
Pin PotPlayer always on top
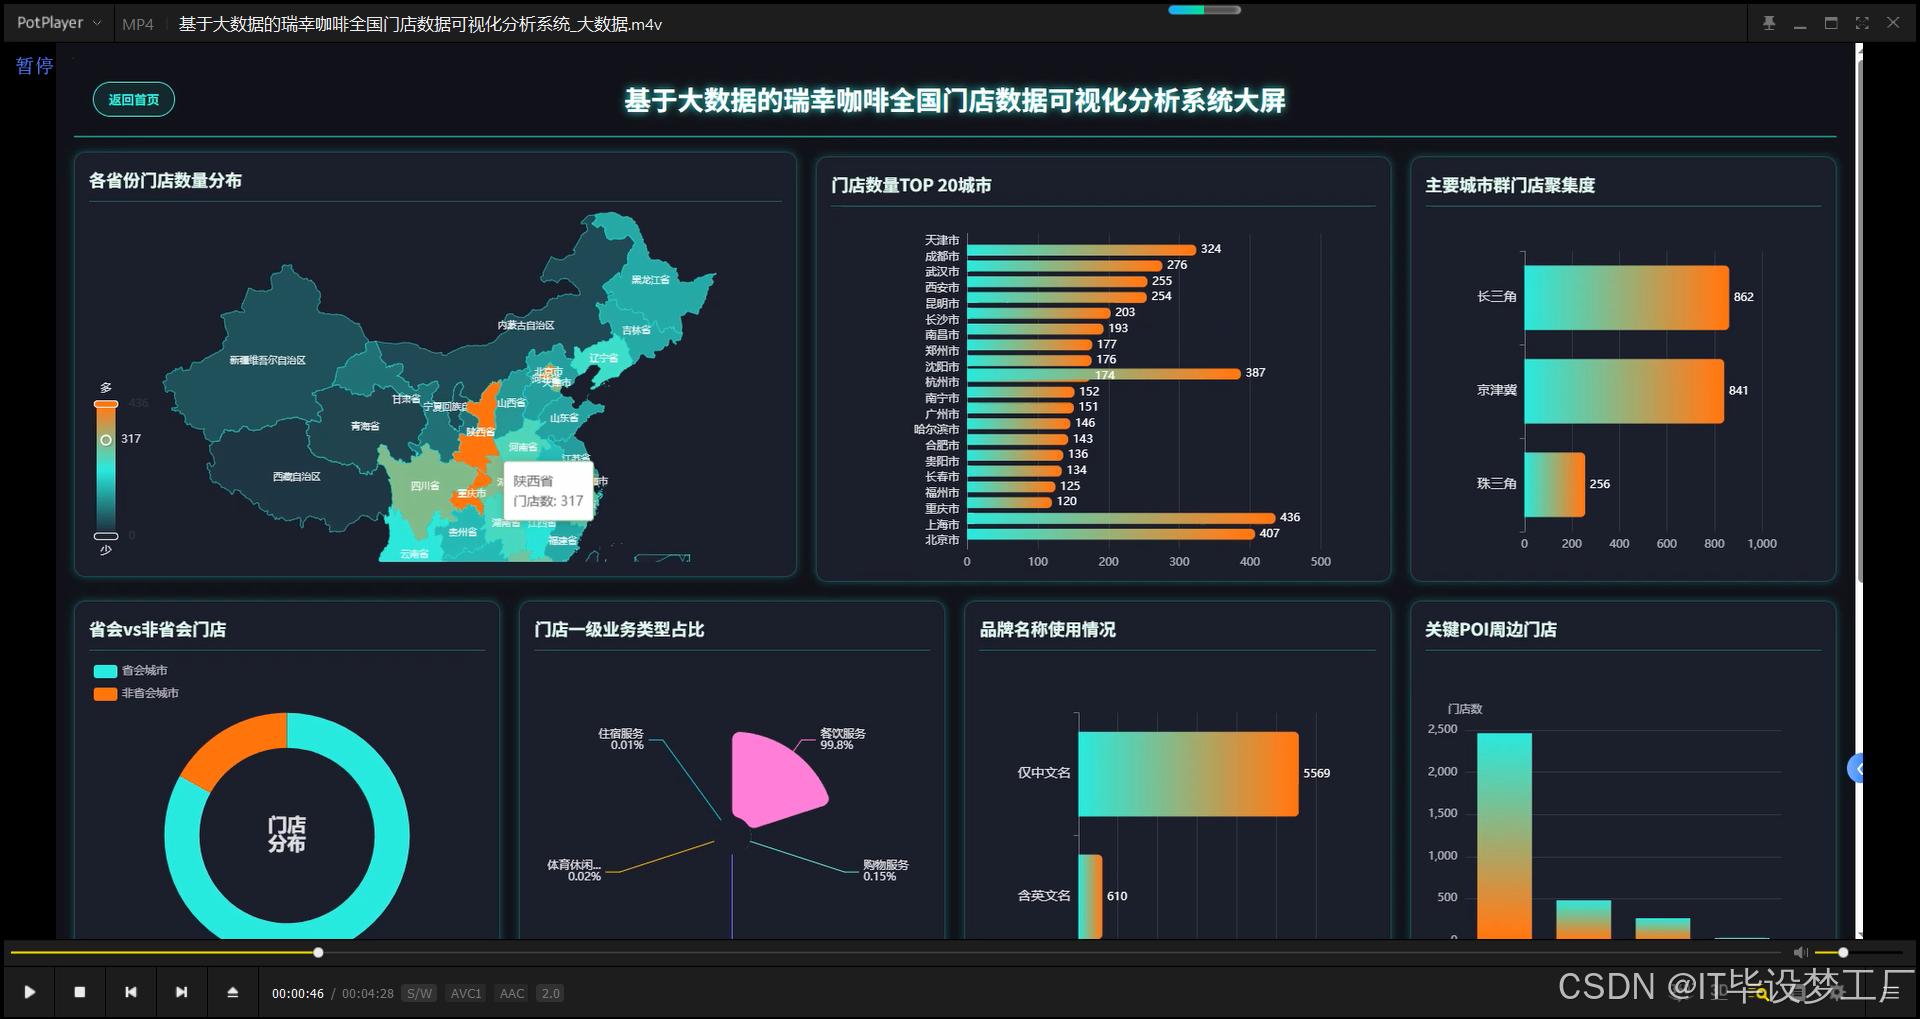point(1770,22)
